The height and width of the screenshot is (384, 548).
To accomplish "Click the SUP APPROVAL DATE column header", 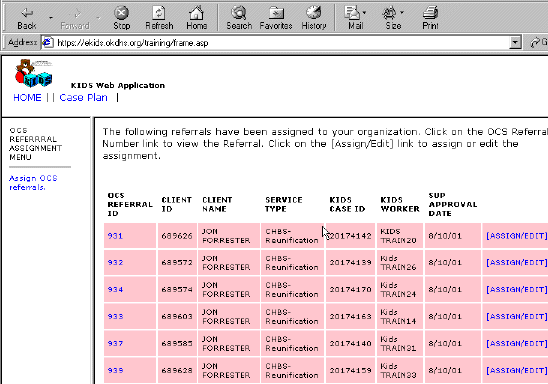I will click(x=453, y=204).
